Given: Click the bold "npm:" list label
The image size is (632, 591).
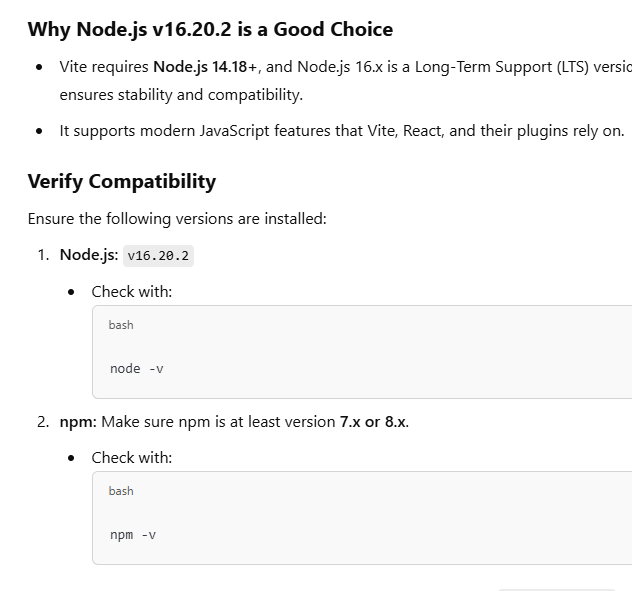Looking at the screenshot, I should click(78, 421).
